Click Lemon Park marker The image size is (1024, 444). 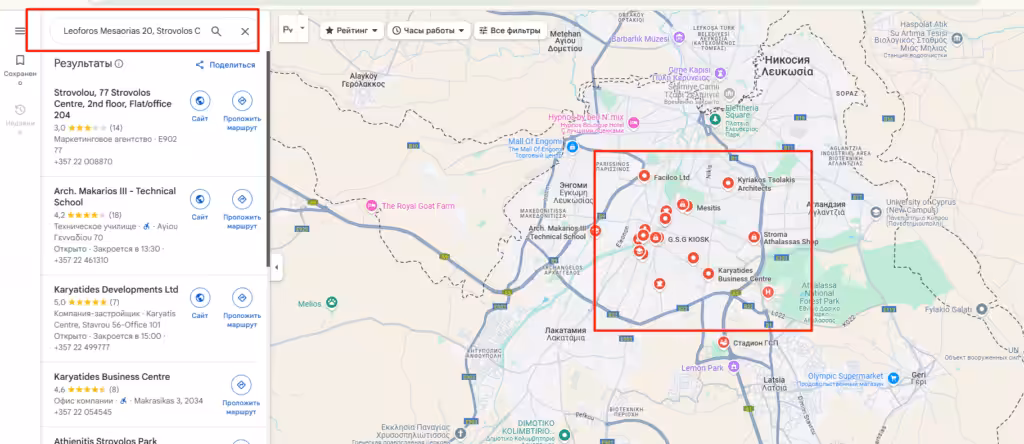pos(733,367)
